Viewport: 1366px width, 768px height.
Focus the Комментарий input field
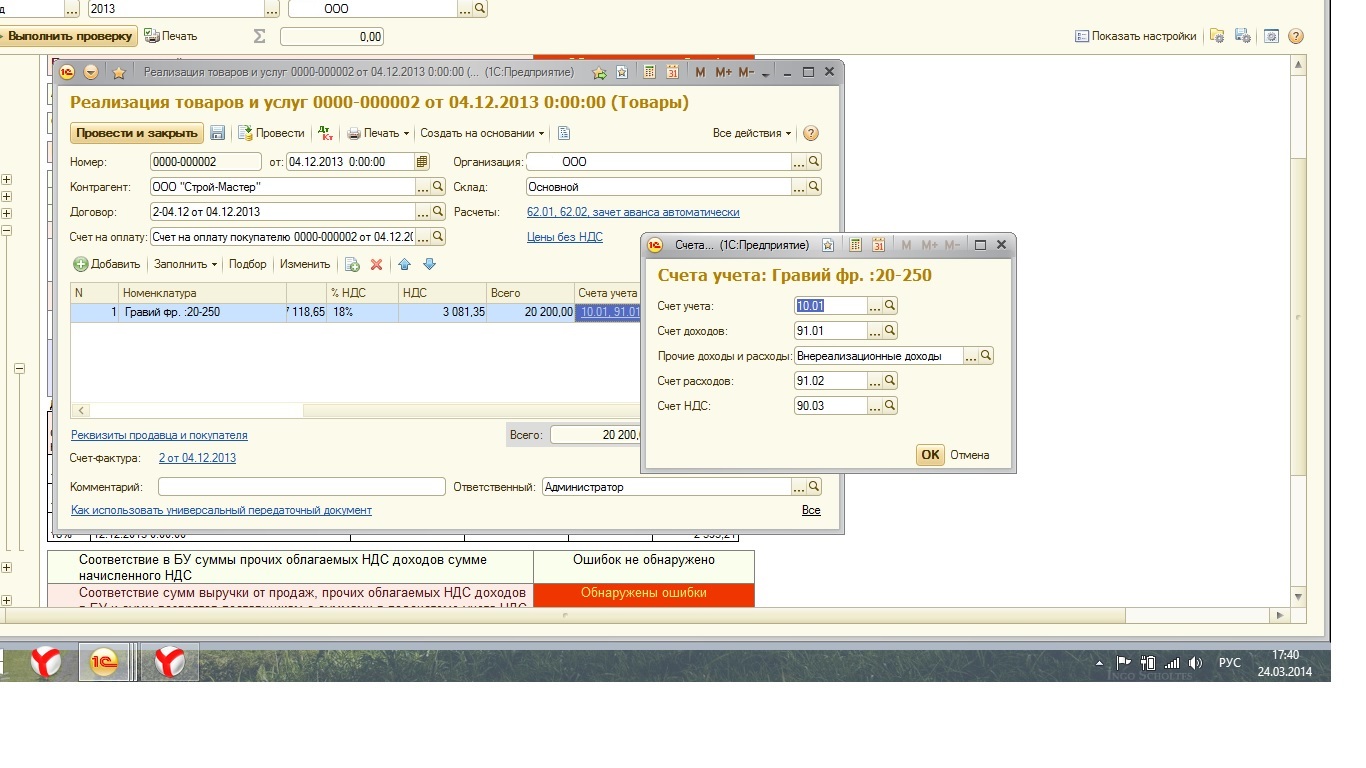pos(301,487)
